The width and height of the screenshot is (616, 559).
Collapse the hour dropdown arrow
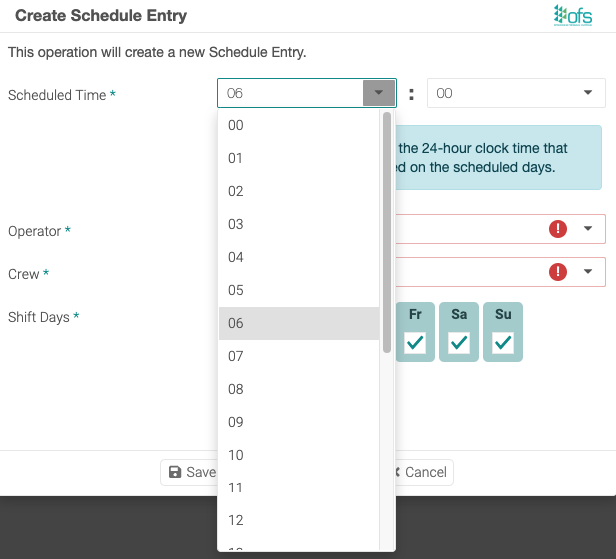point(379,93)
